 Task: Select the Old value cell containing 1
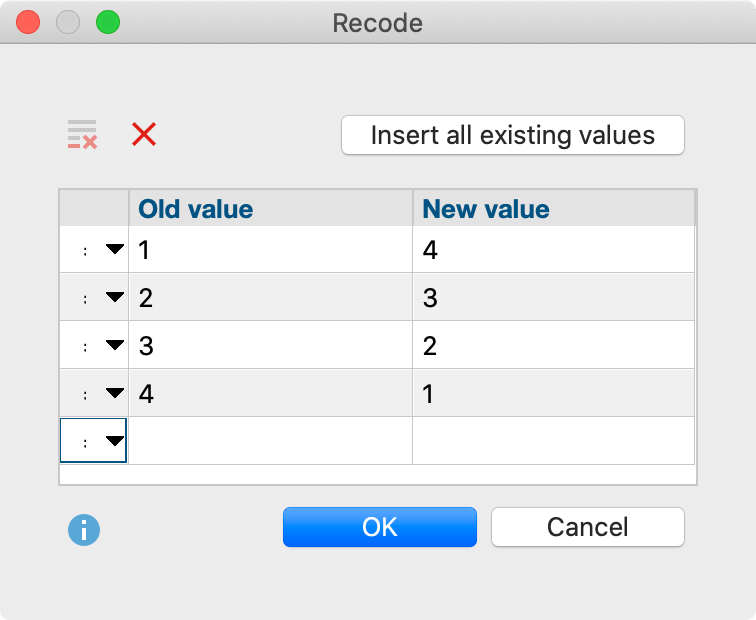click(270, 250)
